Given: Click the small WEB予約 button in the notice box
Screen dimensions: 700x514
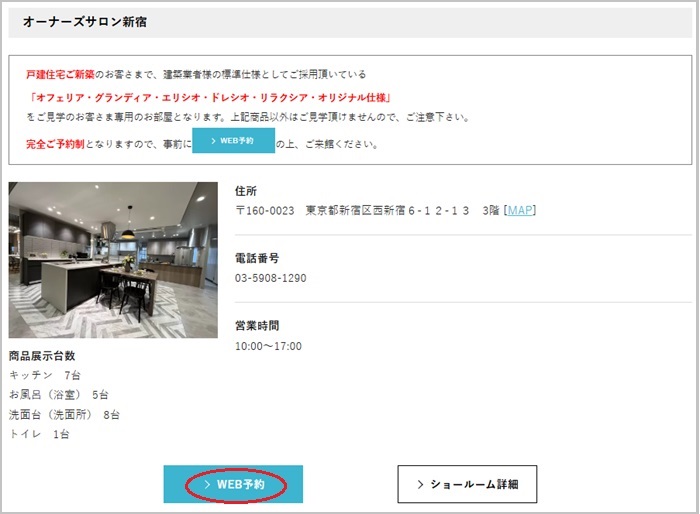Looking at the screenshot, I should coord(233,141).
